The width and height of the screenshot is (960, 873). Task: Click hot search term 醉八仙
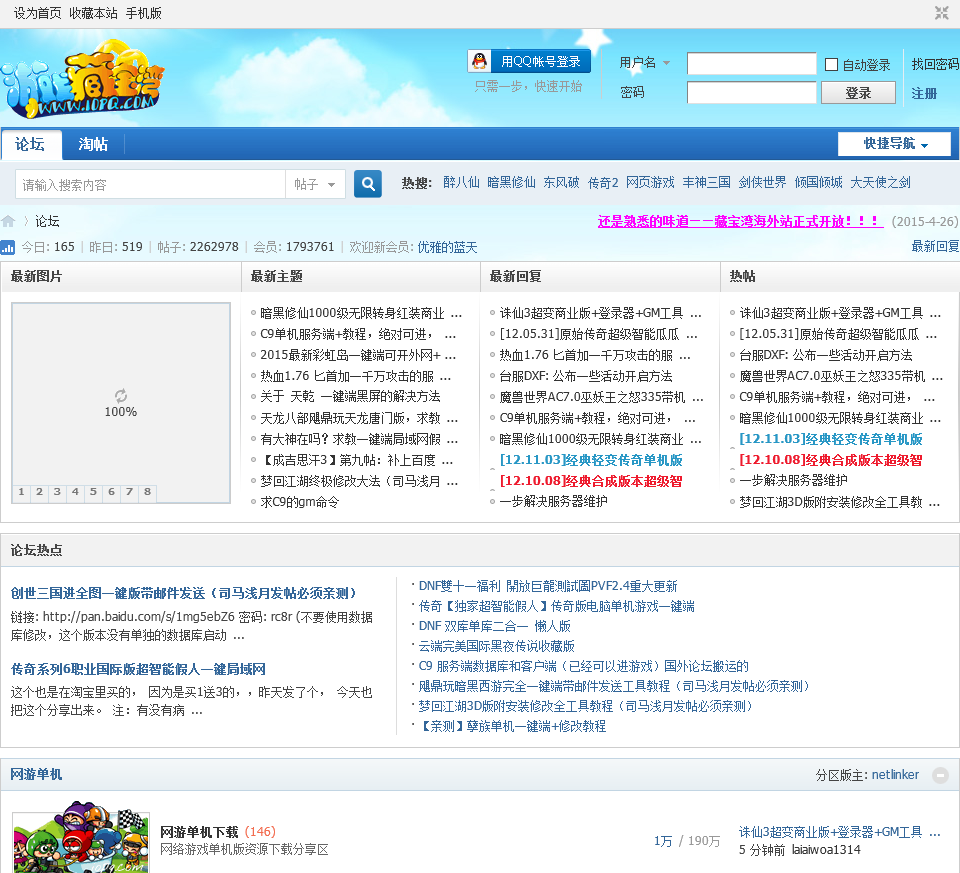(x=461, y=182)
